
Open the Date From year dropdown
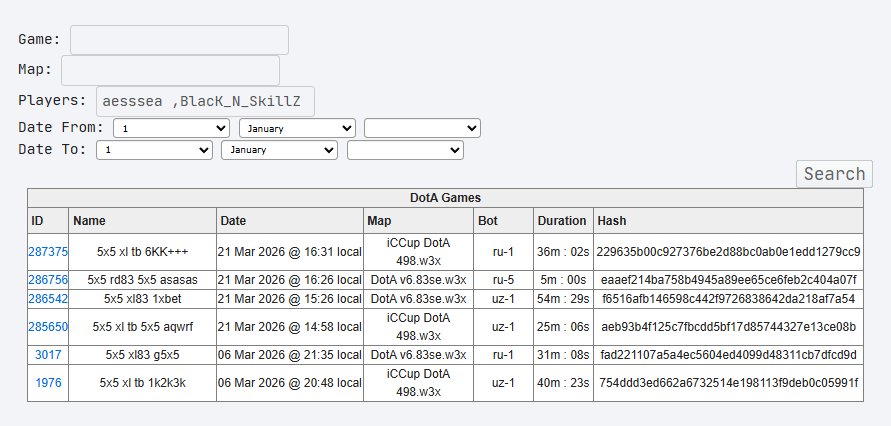pos(422,128)
